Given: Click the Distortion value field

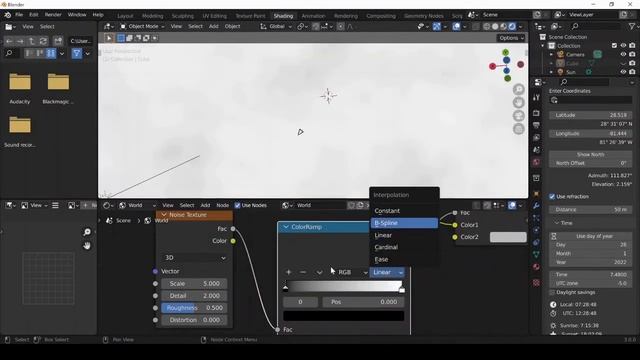Looking at the screenshot, I should (194, 320).
